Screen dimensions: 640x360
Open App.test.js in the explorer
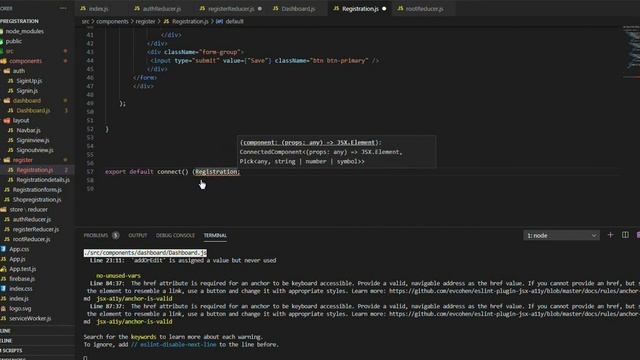22,269
